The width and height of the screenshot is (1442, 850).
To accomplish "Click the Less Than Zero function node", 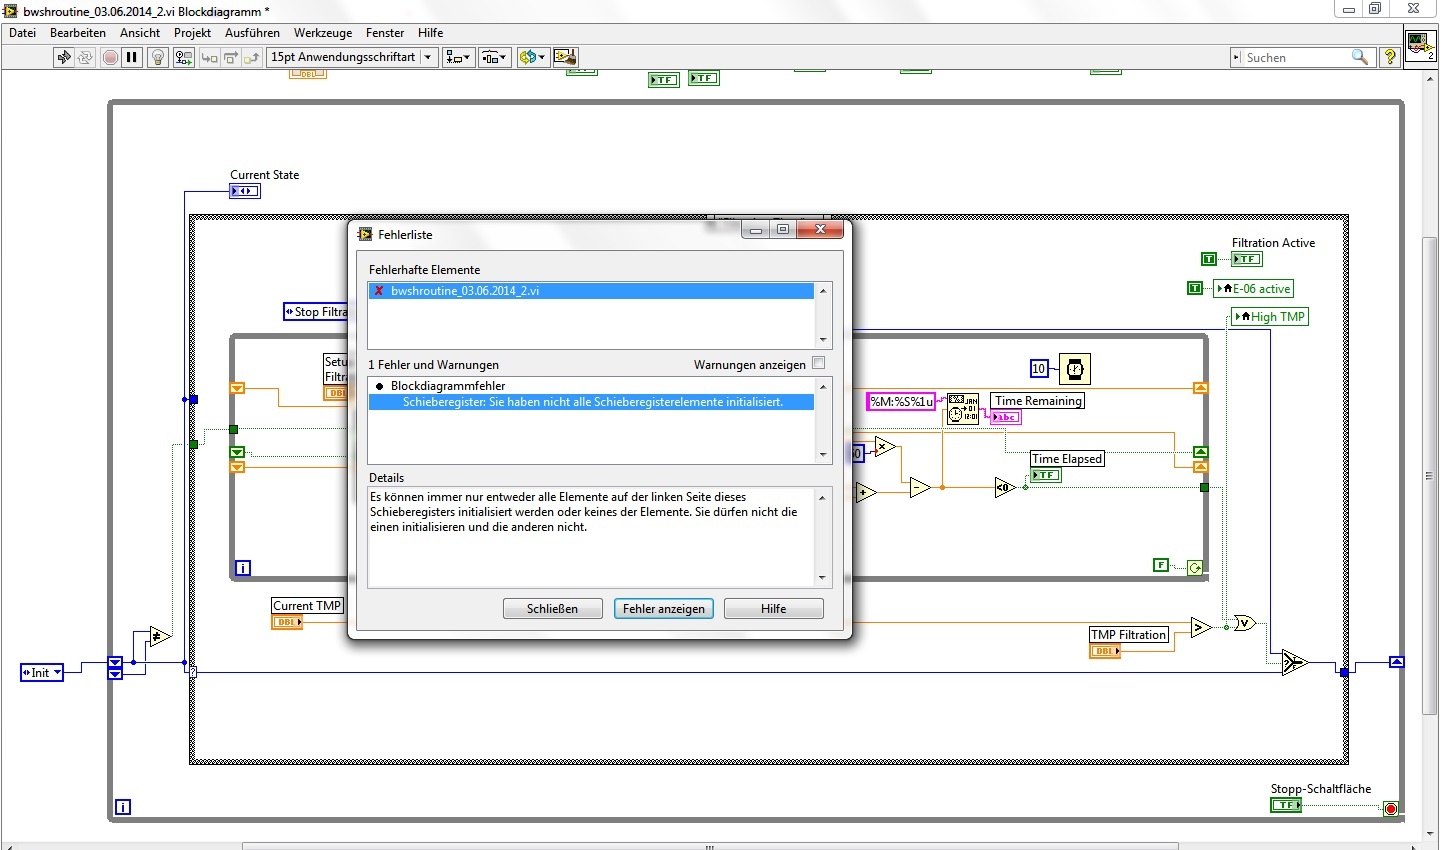I will click(1005, 488).
